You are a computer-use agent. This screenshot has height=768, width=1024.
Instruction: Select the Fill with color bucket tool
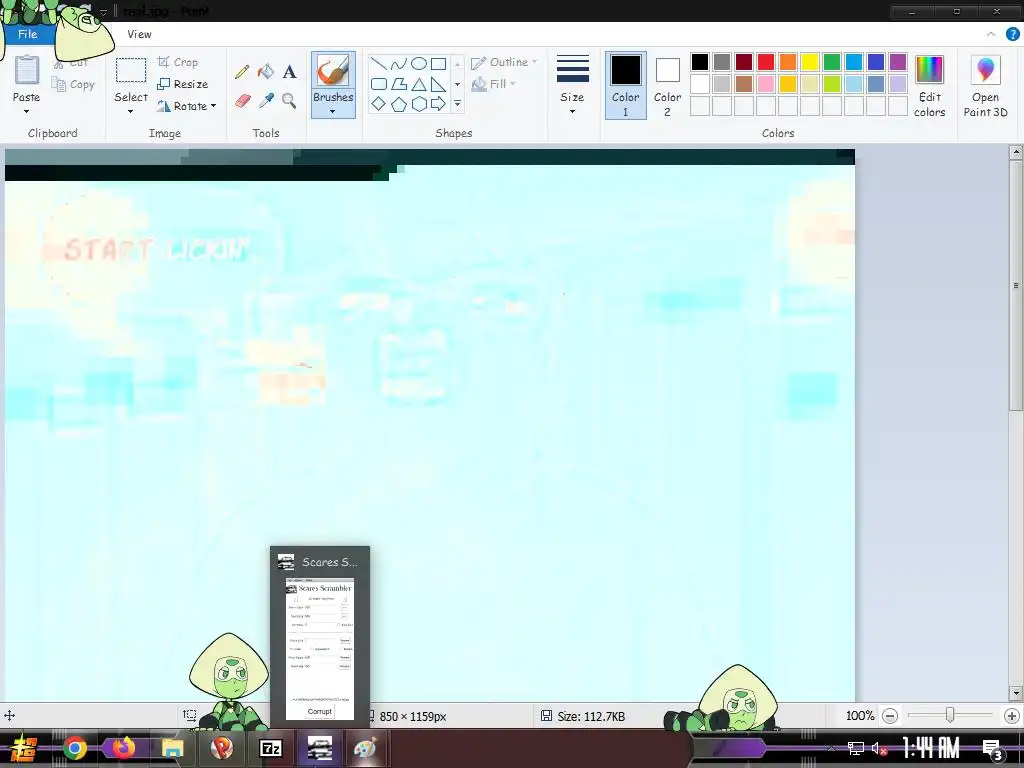coord(266,71)
